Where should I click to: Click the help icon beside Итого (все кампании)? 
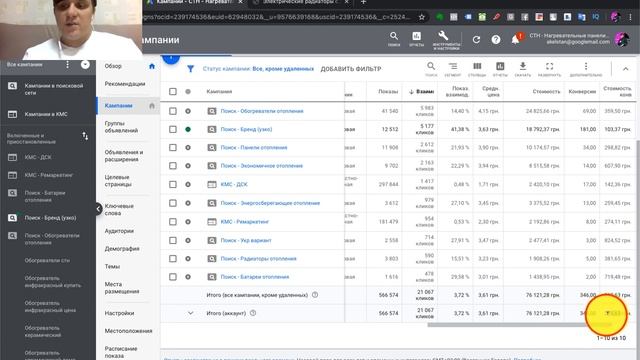tap(315, 295)
